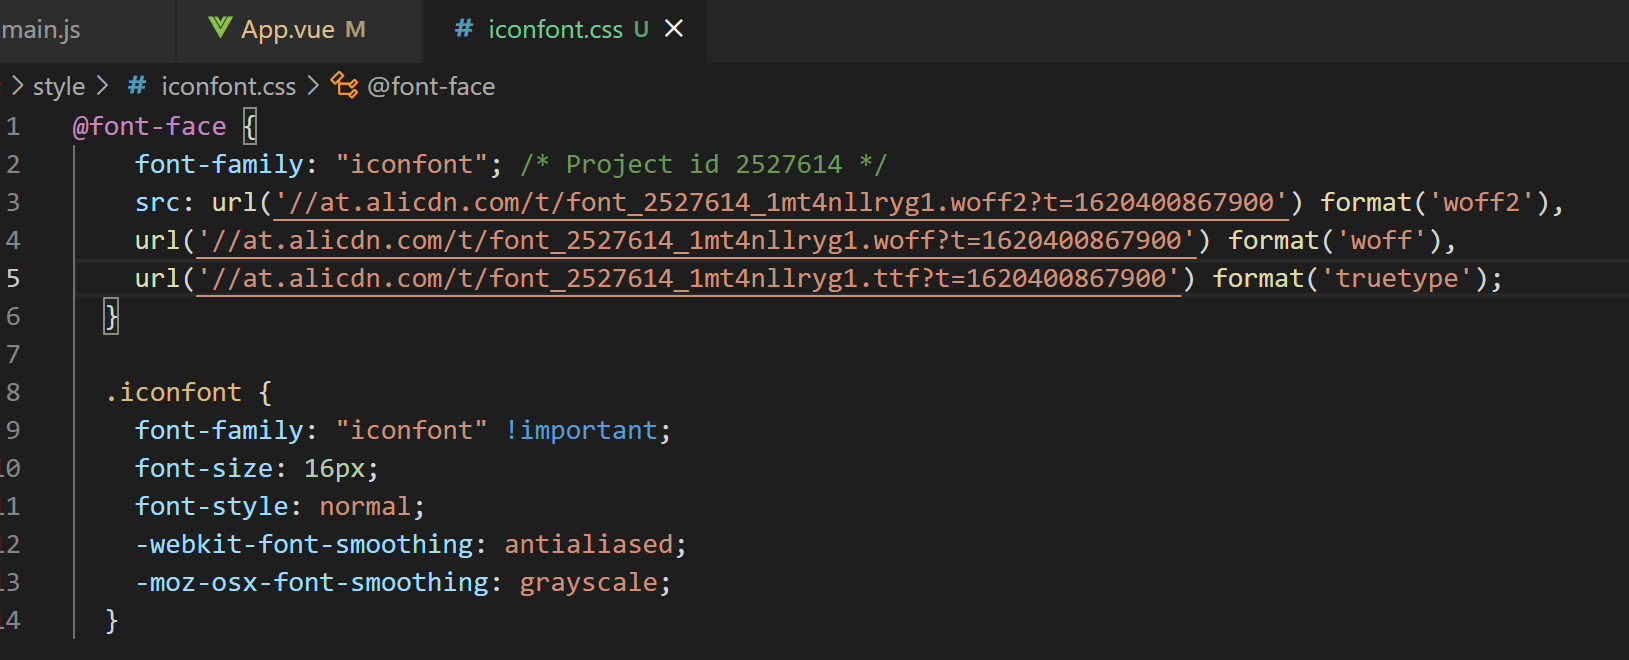Expand the style folder breadcrumb

59,87
